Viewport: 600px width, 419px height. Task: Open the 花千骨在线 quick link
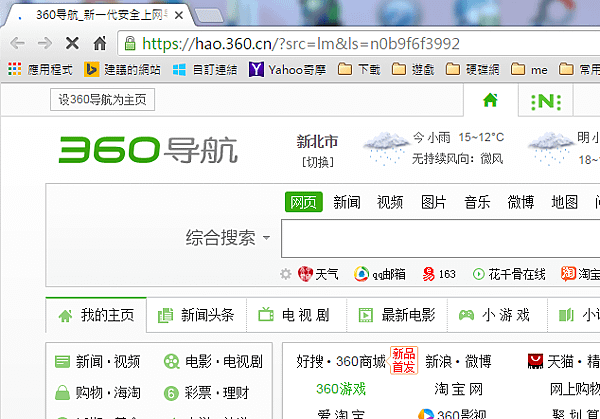[509, 274]
